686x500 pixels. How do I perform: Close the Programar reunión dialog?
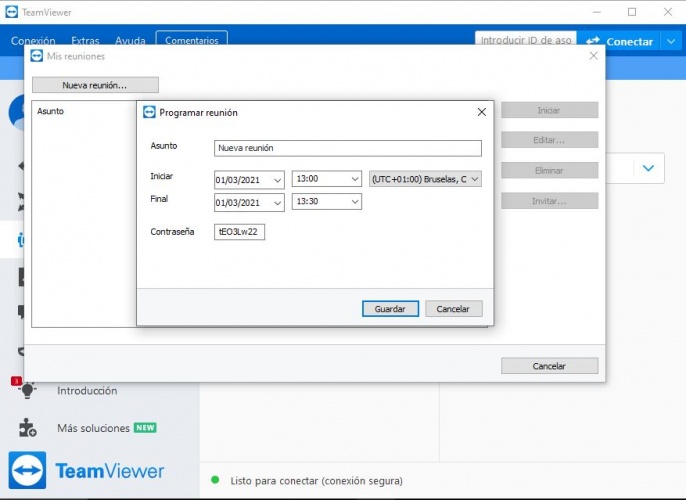click(482, 112)
